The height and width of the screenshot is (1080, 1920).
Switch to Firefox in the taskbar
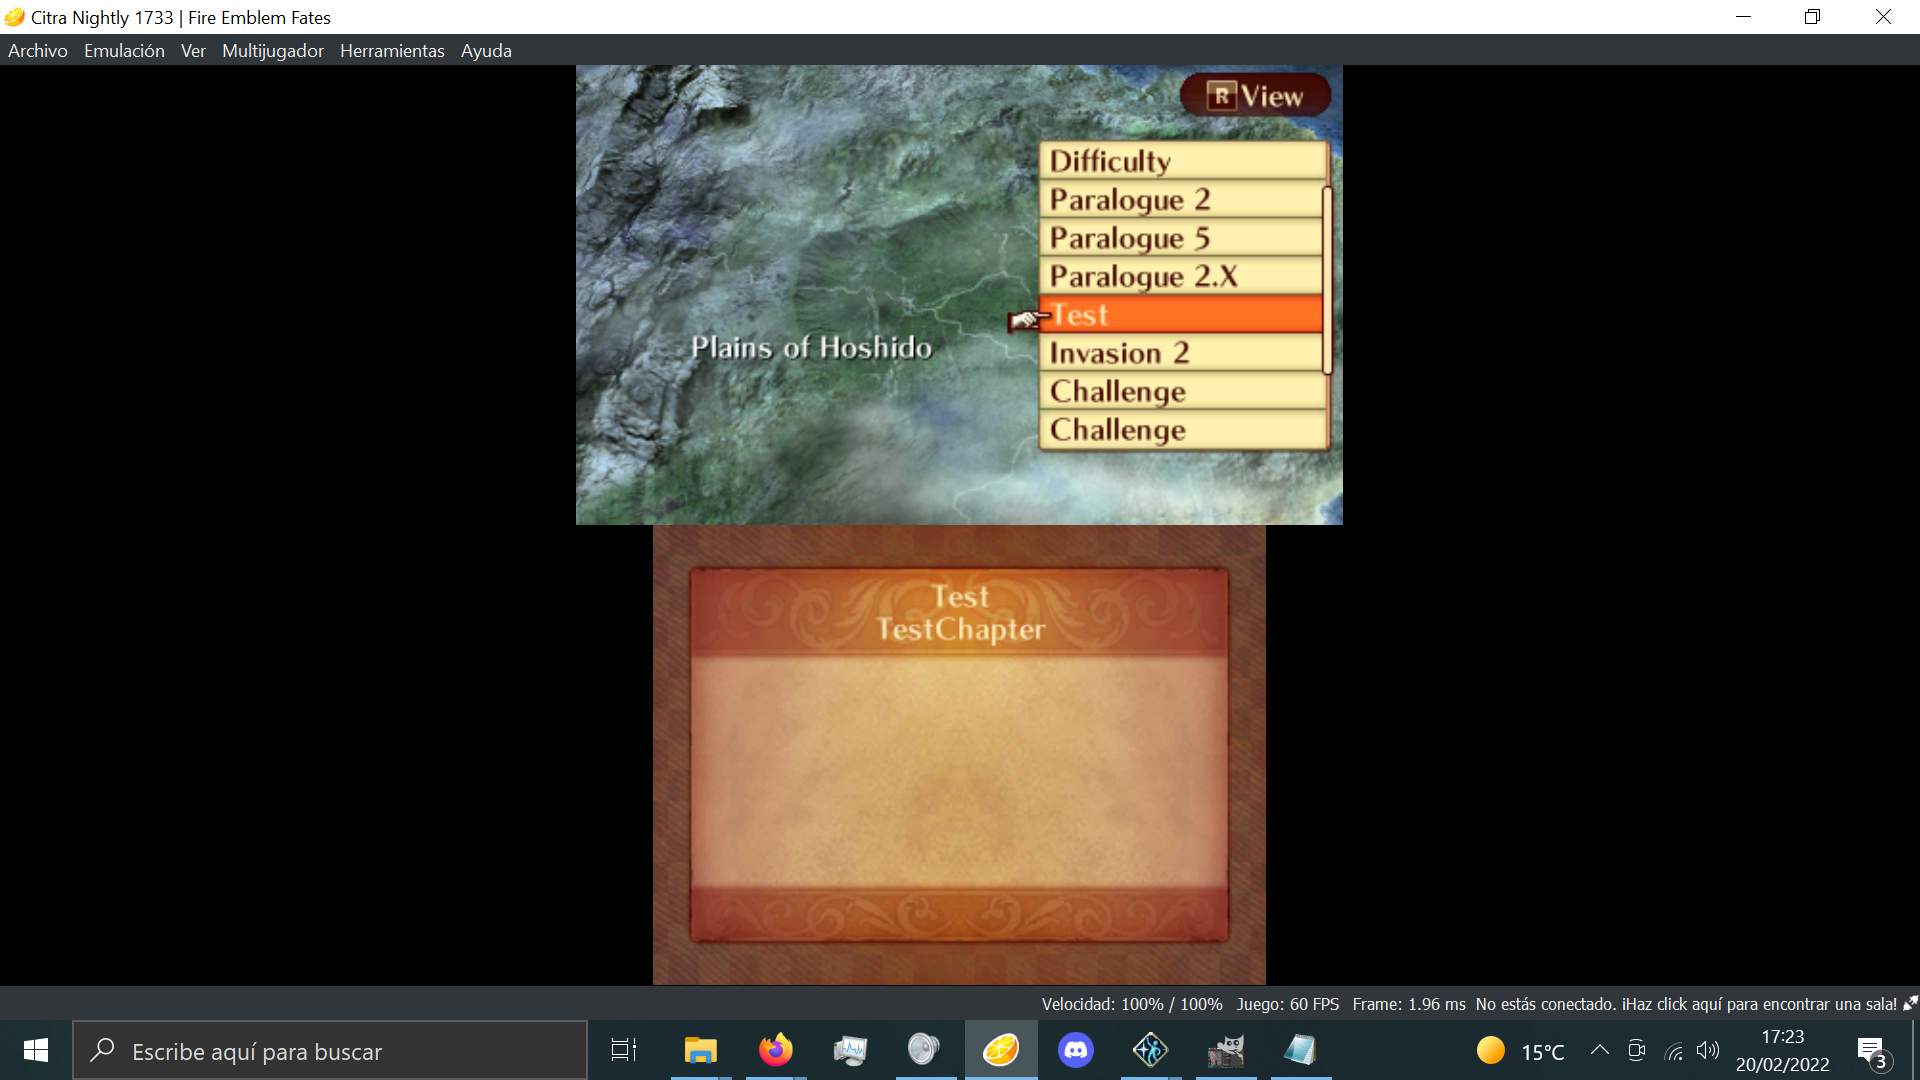point(775,1050)
